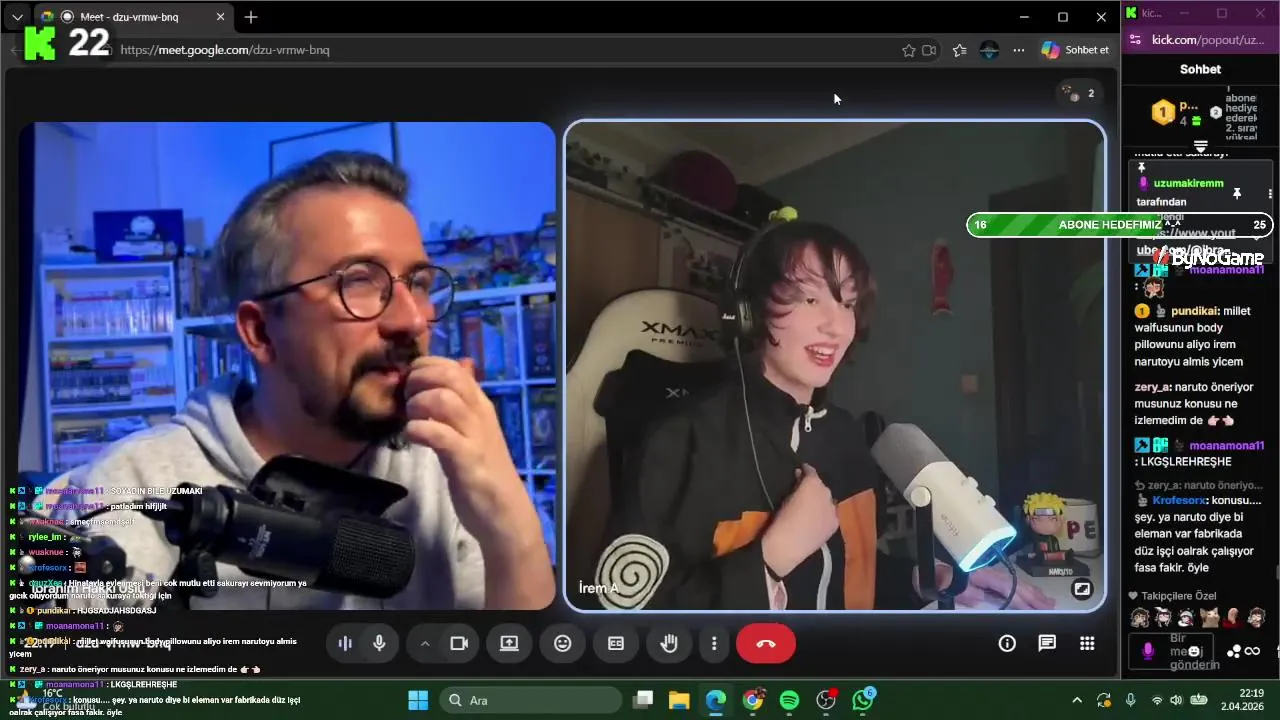1280x720 pixels.
Task: Open WhatsApp from the taskbar
Action: (x=863, y=700)
